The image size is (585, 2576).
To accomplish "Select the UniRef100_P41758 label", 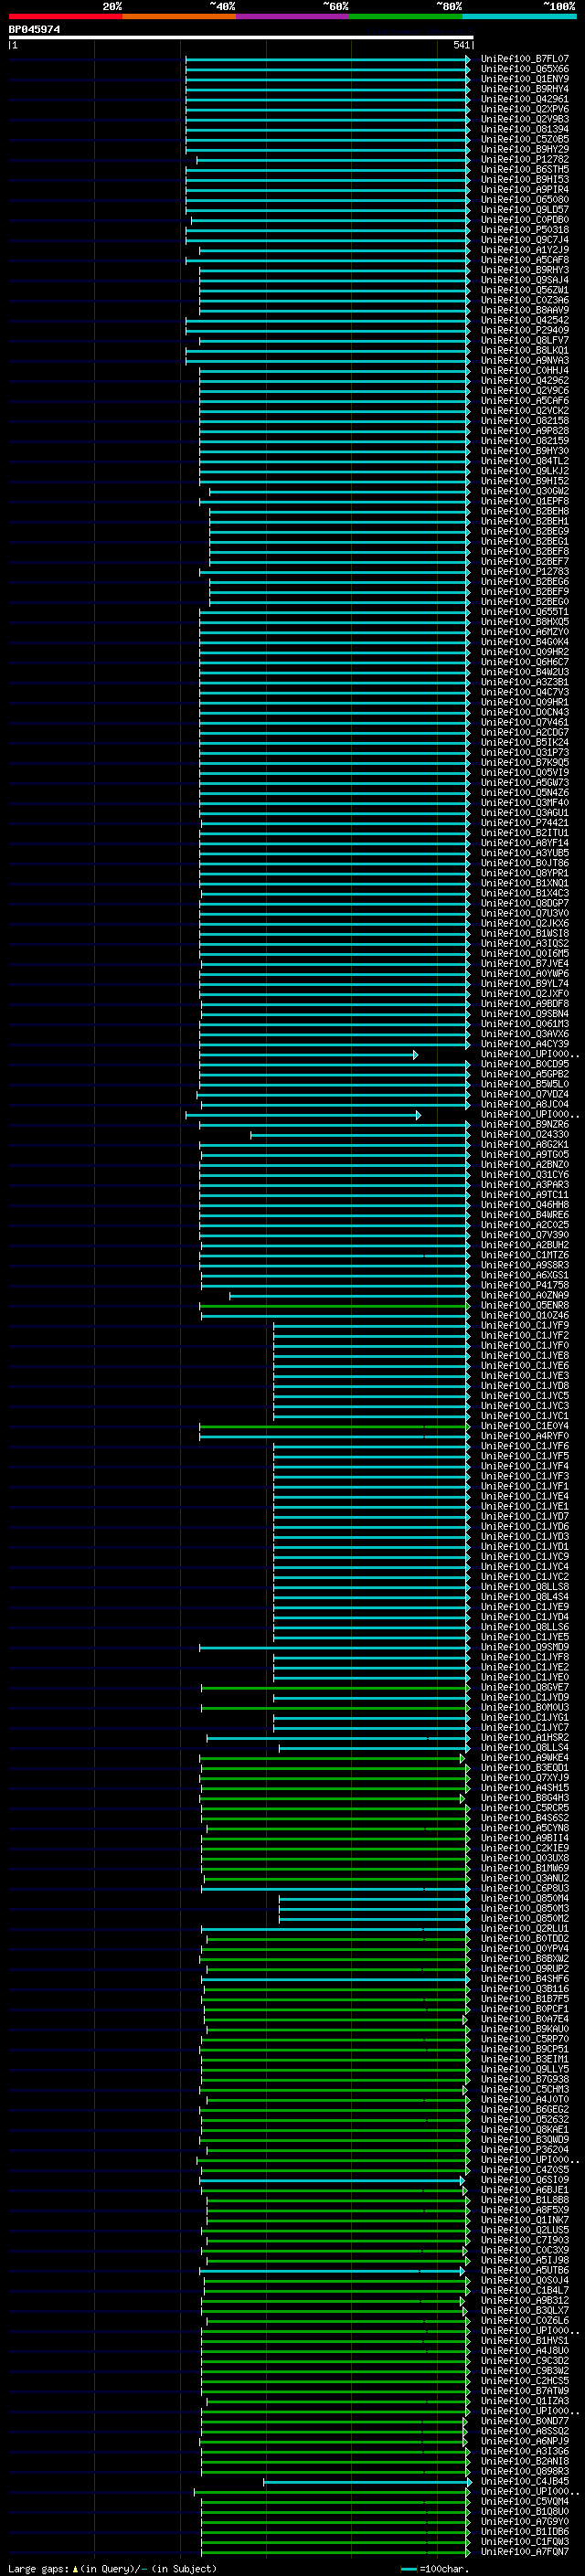I will (524, 1285).
